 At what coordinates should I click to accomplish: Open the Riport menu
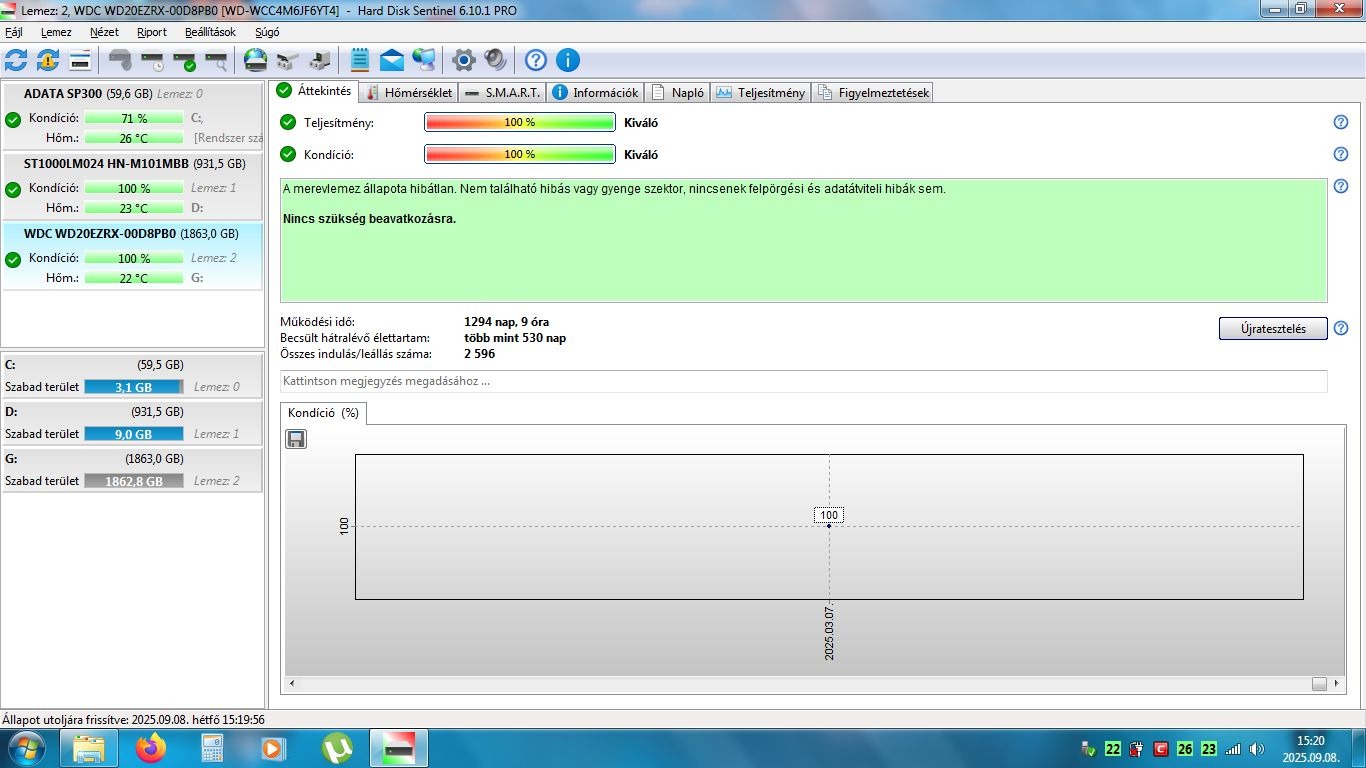[152, 32]
